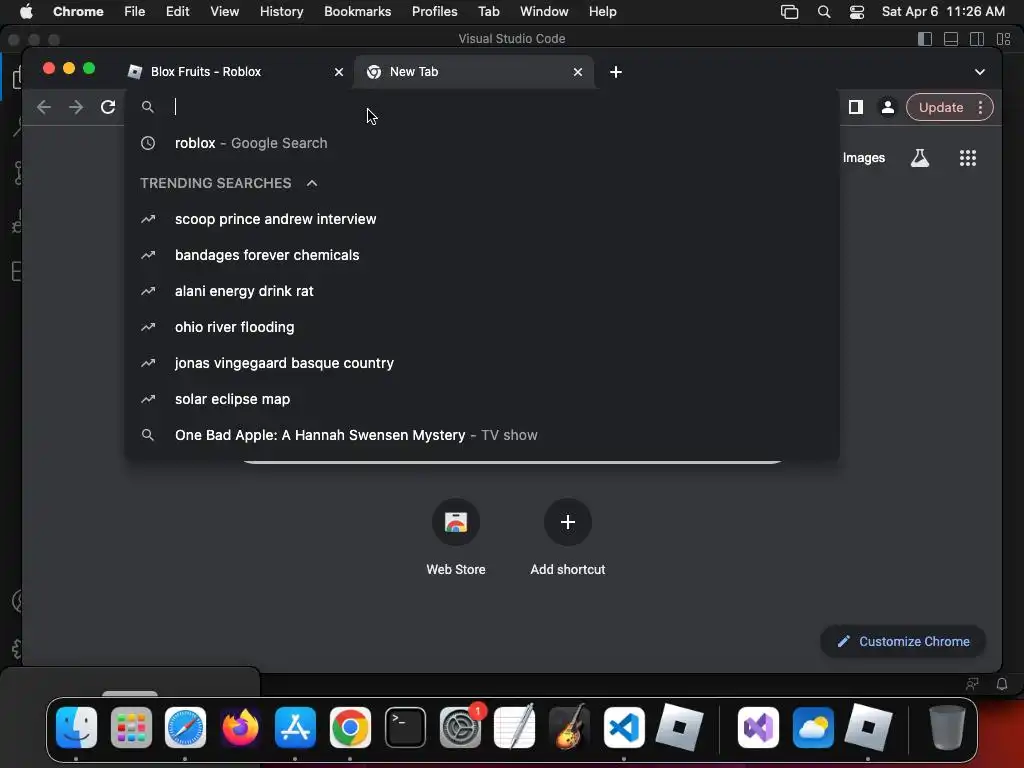This screenshot has height=768, width=1024.
Task: Open new tab with plus button
Action: 615,72
